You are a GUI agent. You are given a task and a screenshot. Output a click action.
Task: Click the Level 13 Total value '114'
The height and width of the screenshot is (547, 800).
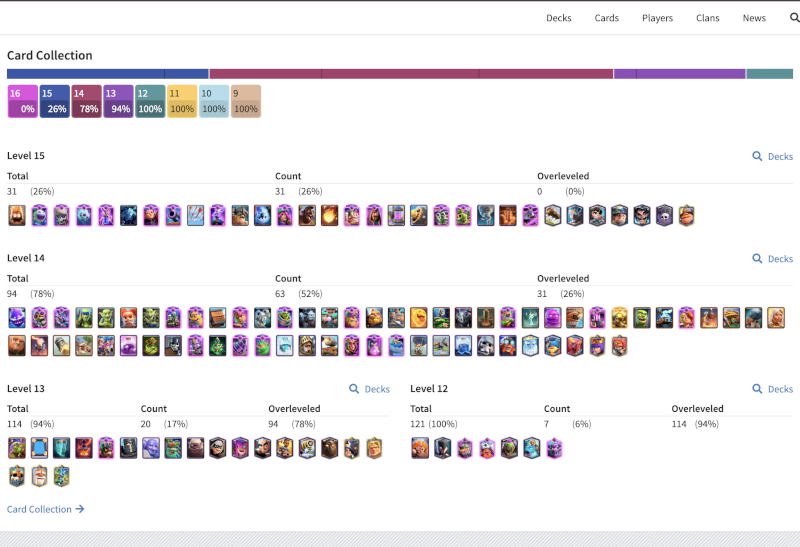click(14, 424)
